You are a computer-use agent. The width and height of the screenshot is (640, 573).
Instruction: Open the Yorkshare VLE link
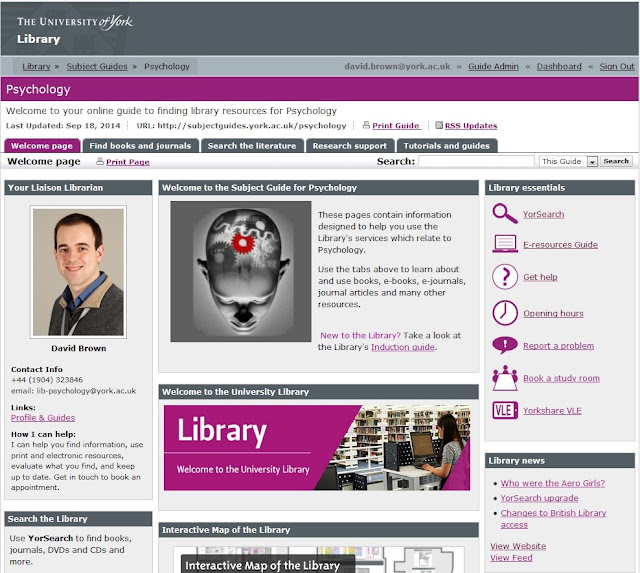tap(552, 411)
